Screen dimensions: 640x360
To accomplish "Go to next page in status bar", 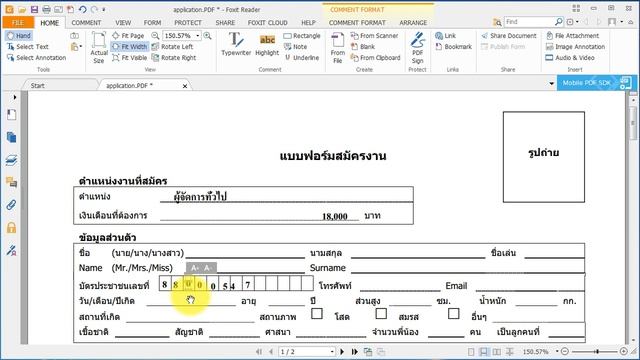I will point(342,351).
